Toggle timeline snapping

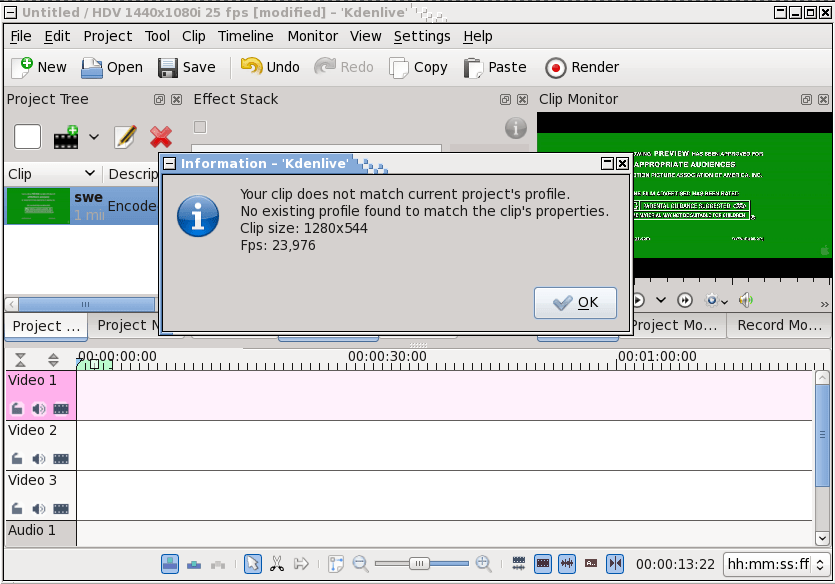[x=615, y=563]
